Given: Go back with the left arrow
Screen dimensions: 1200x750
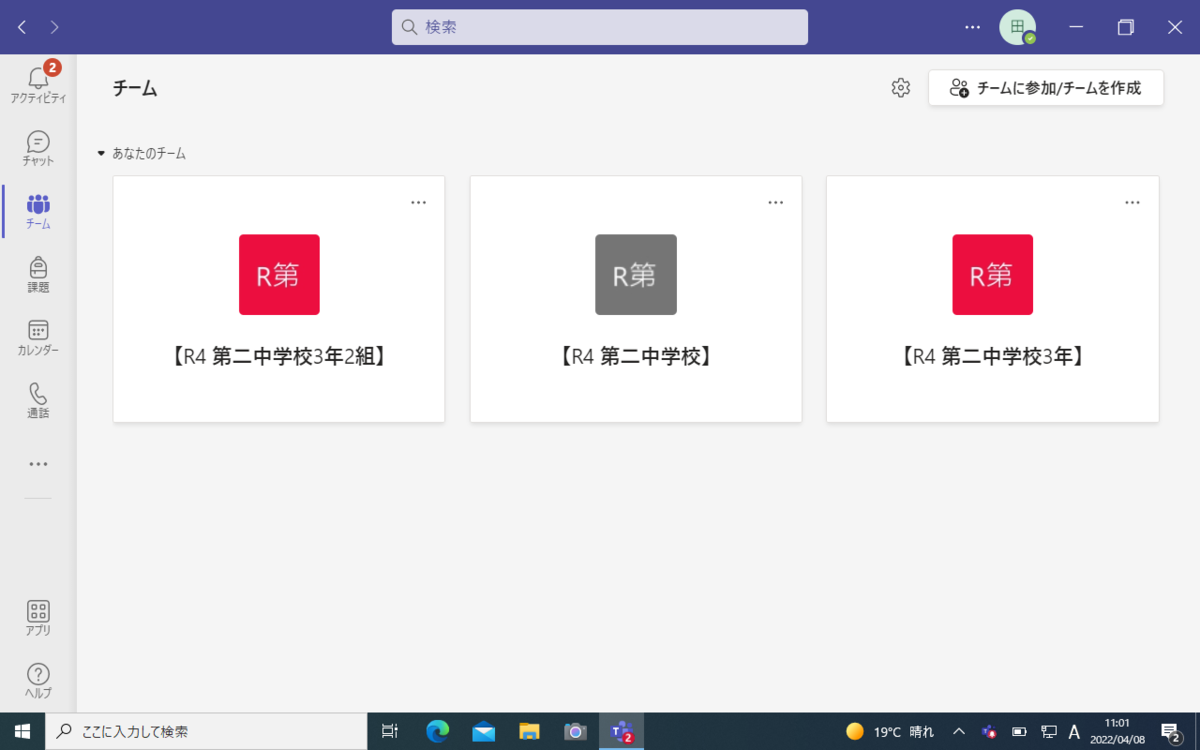Looking at the screenshot, I should (x=22, y=27).
